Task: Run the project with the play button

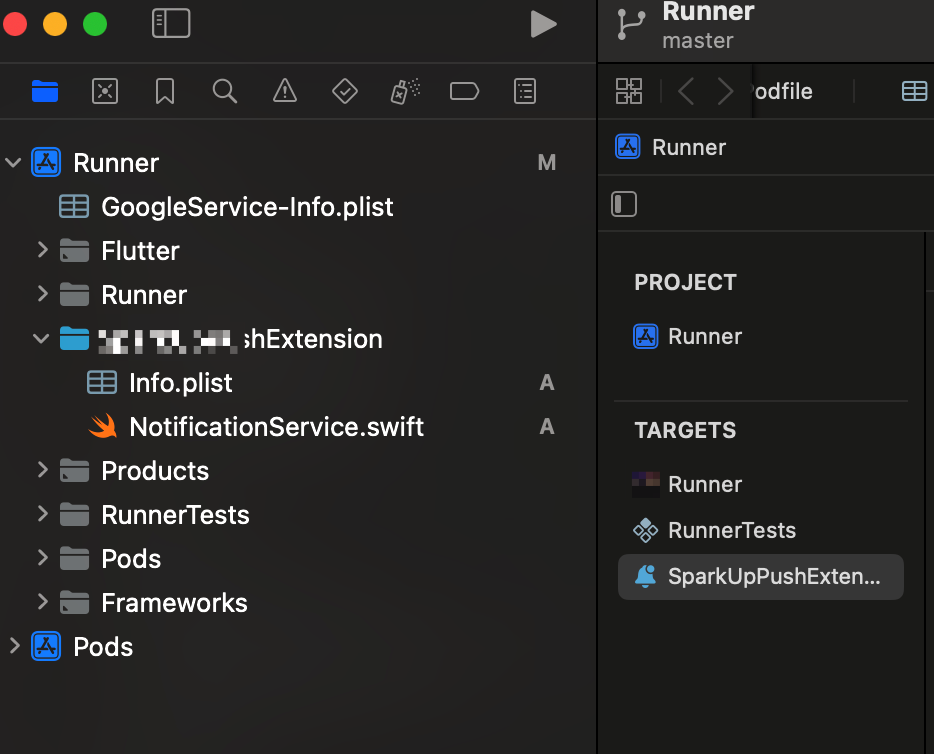Action: pyautogui.click(x=543, y=24)
